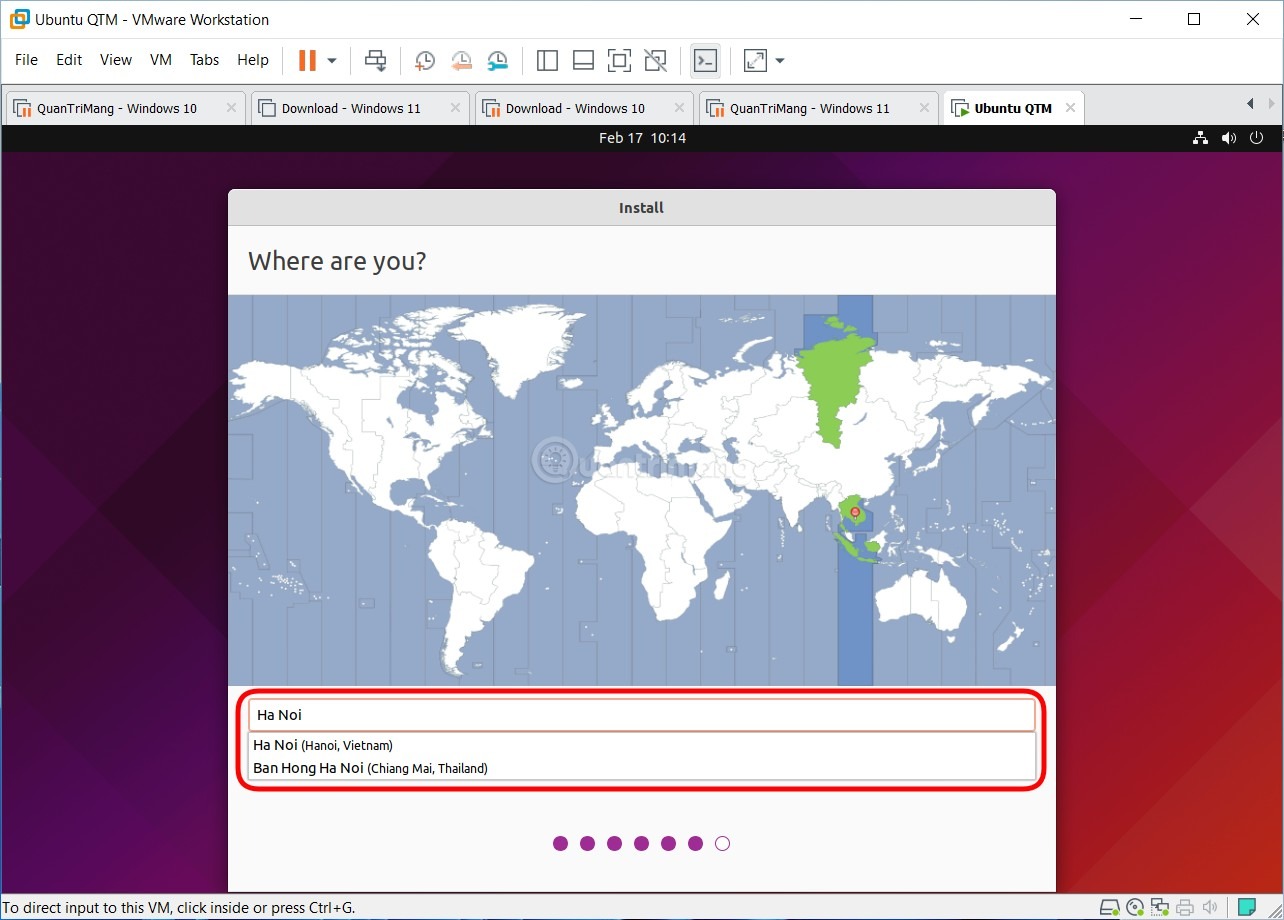The width and height of the screenshot is (1284, 920).
Task: Open the Edit menu
Action: (x=69, y=60)
